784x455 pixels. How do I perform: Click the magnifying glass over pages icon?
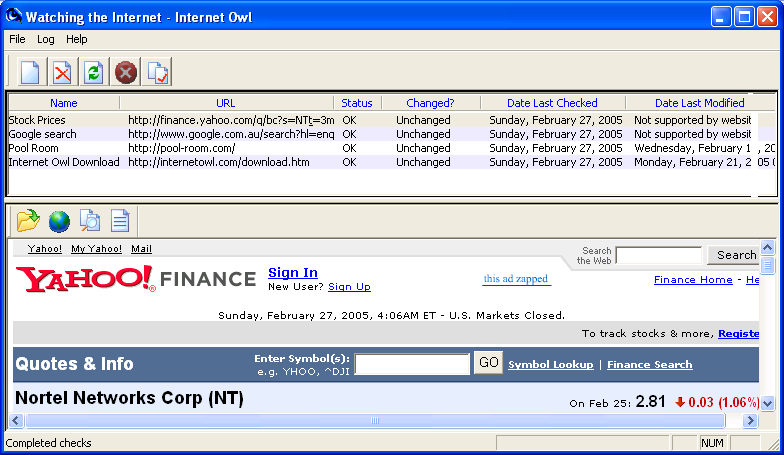point(90,220)
